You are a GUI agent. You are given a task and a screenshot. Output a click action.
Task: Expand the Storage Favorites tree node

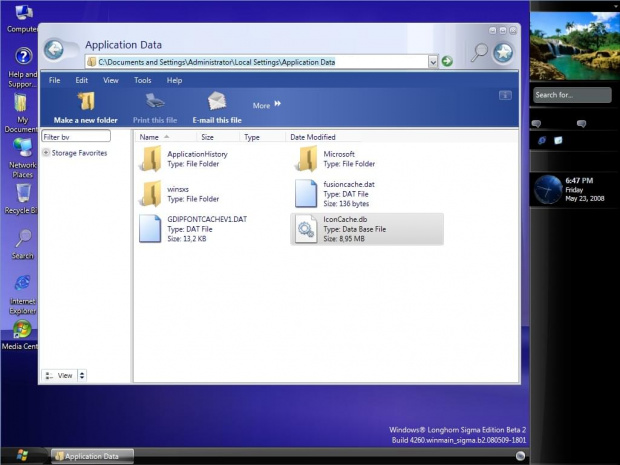click(46, 153)
